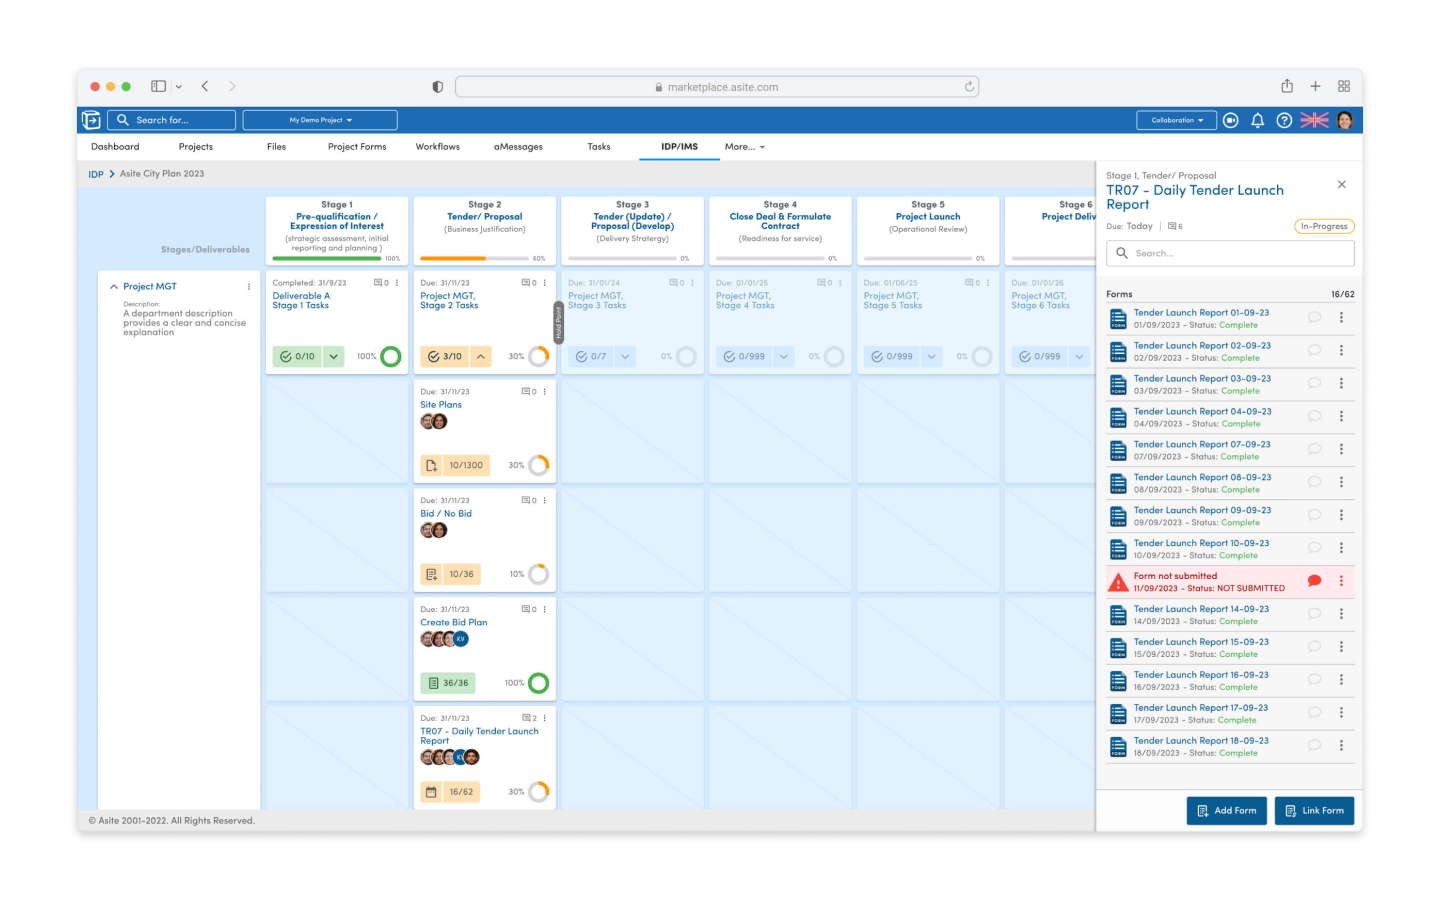Show Safari tab overview icon
Viewport: 1440px width, 900px height.
[1344, 86]
